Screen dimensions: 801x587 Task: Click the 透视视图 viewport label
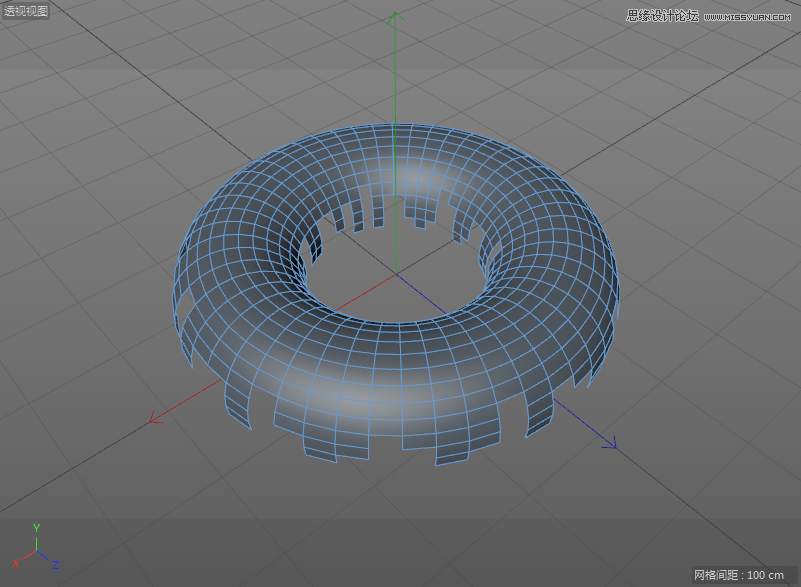coord(25,11)
